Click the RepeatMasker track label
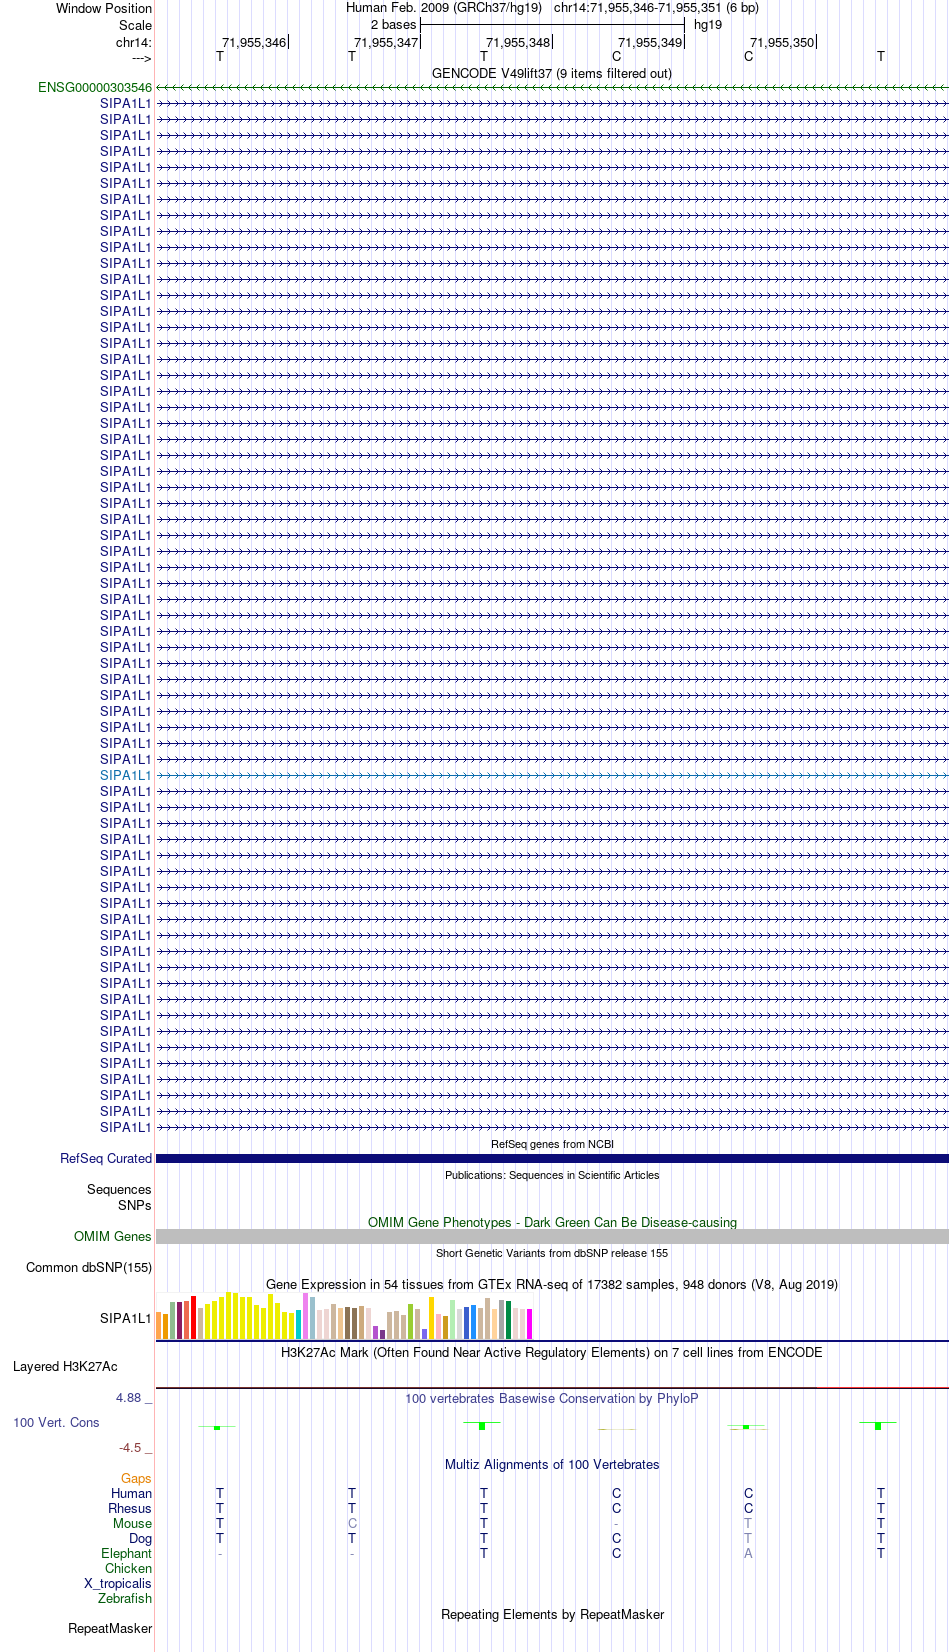This screenshot has width=950, height=1652. coord(110,1629)
